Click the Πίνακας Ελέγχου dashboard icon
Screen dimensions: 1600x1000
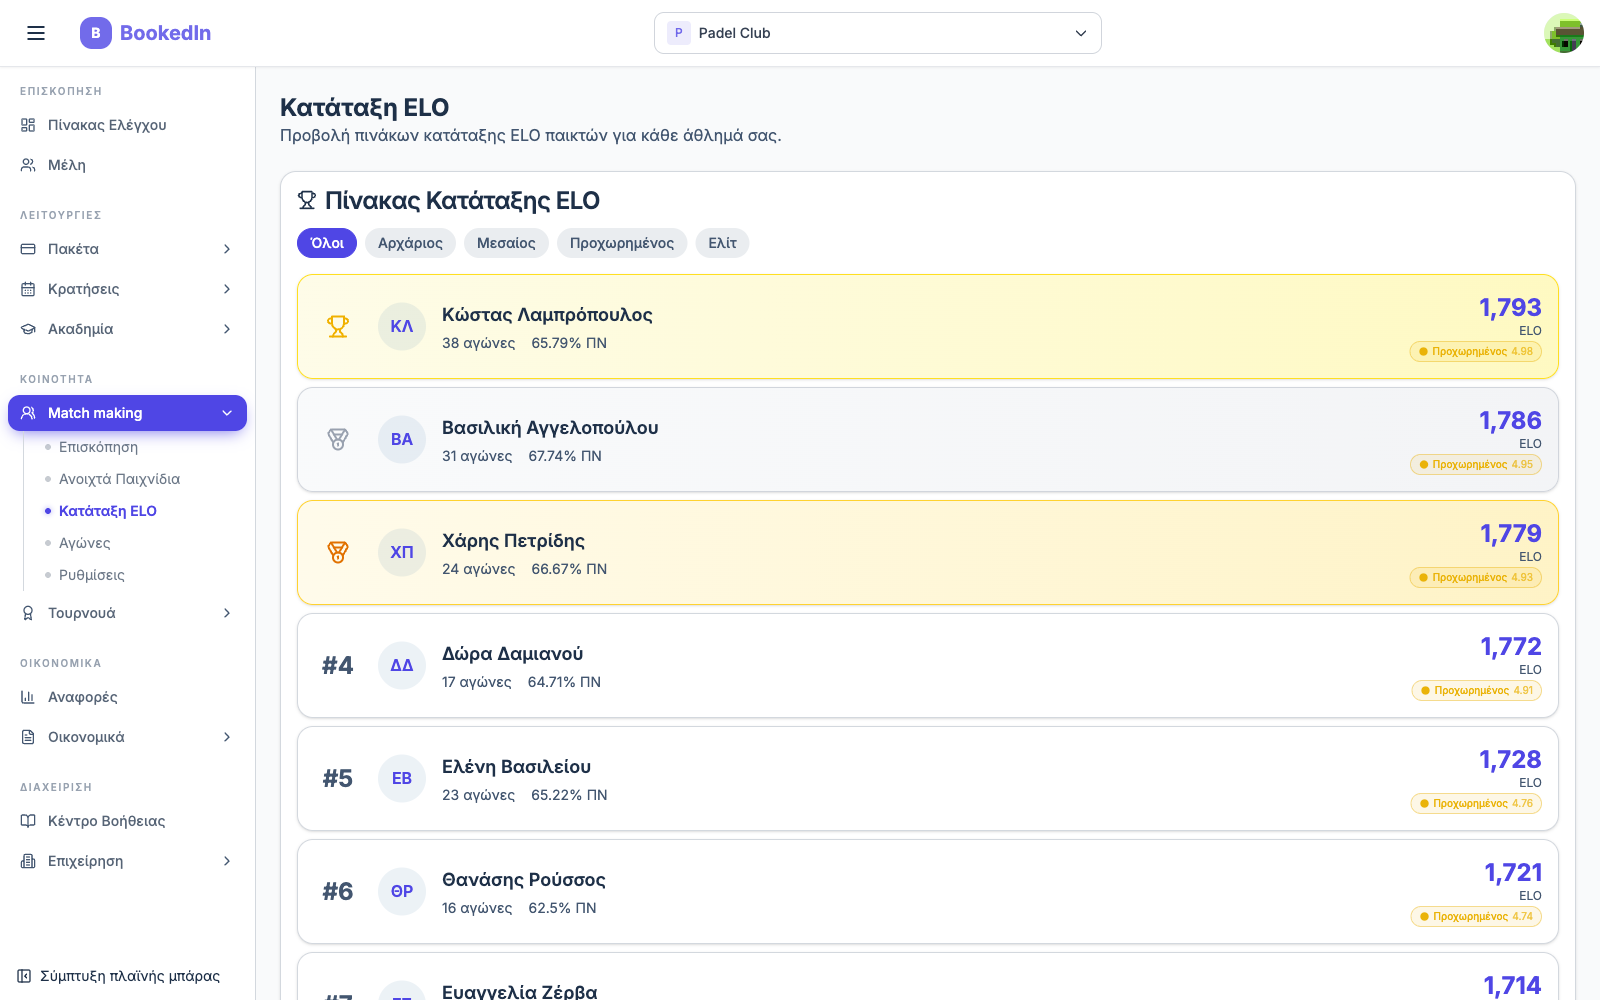point(28,125)
